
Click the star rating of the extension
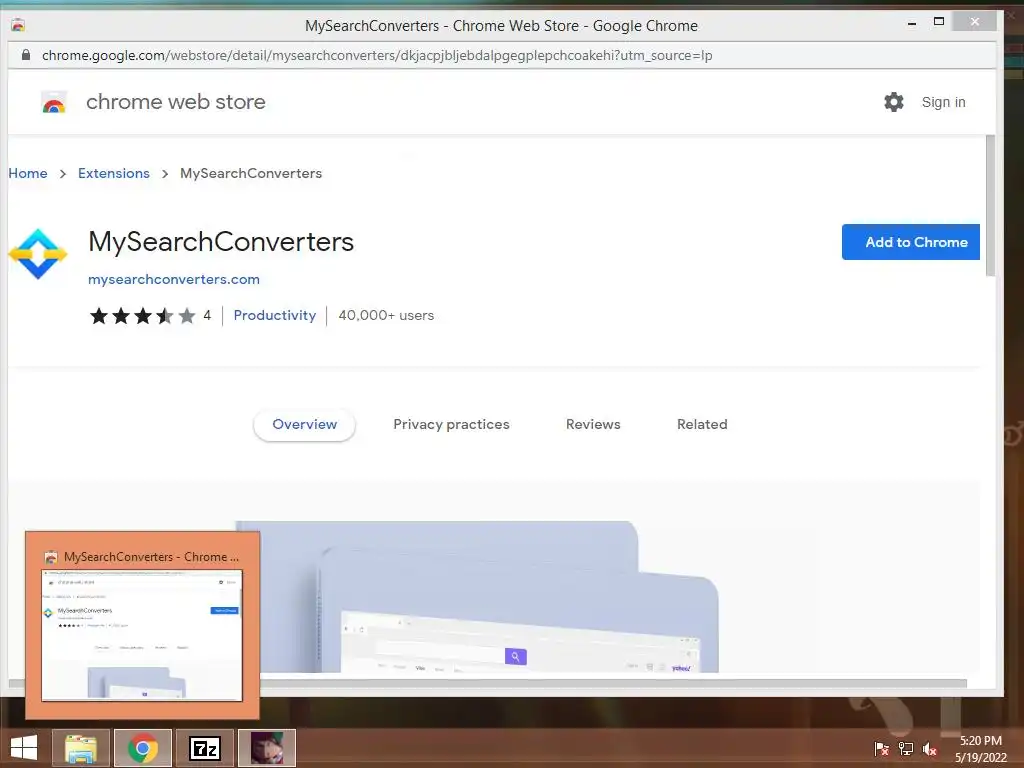[x=142, y=316]
